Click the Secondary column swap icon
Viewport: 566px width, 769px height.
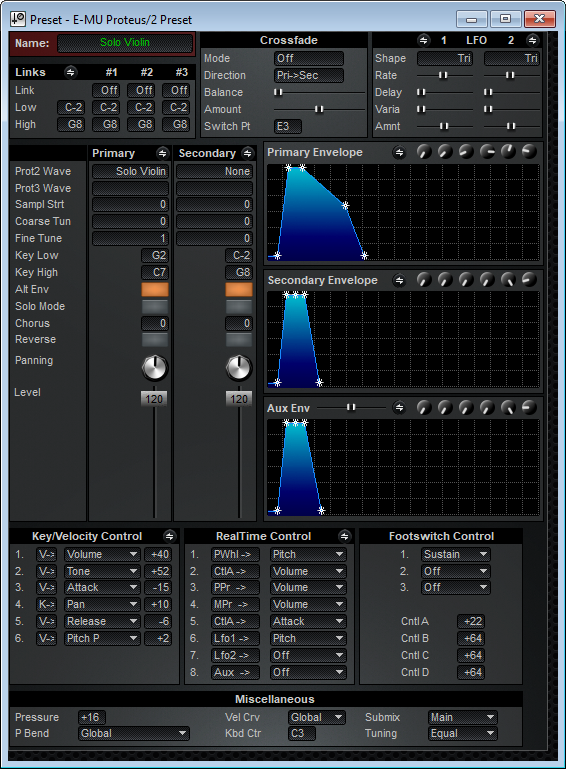(248, 153)
